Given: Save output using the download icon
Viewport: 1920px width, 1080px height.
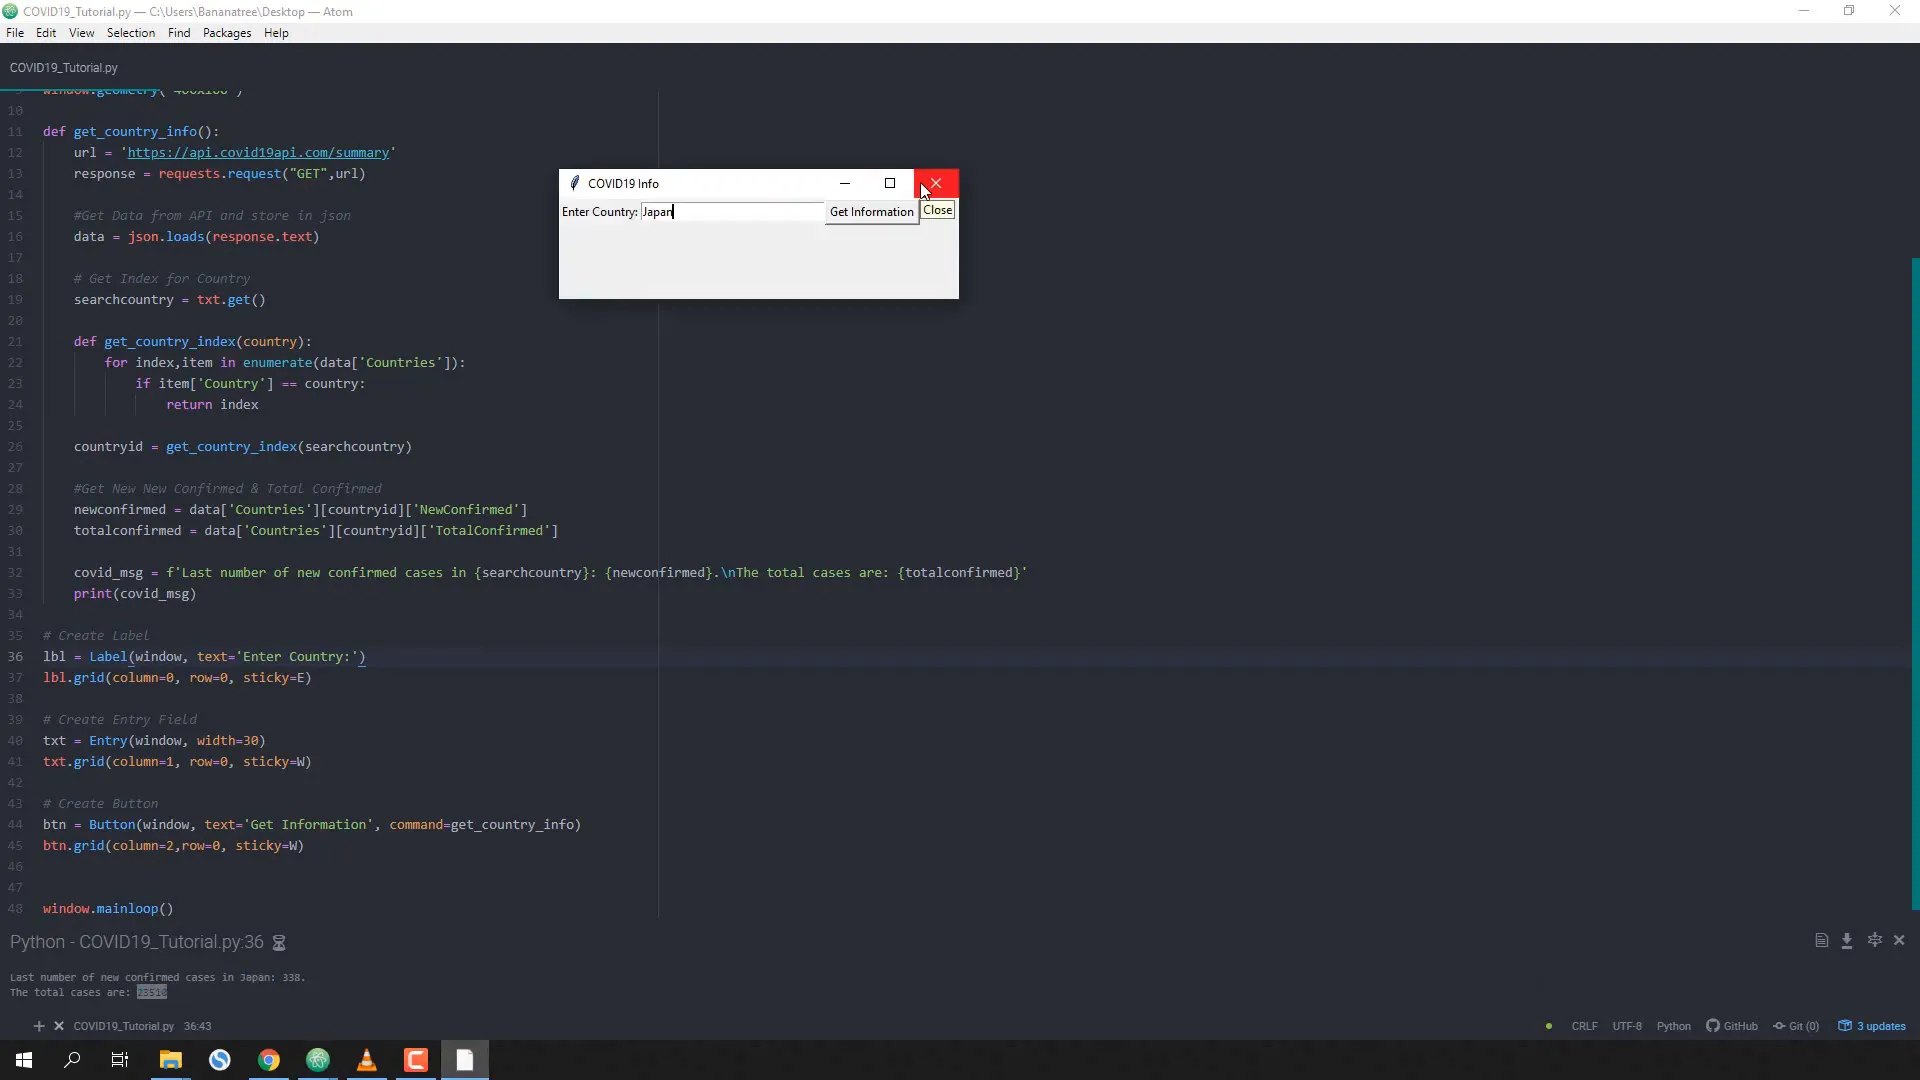Looking at the screenshot, I should [1847, 940].
